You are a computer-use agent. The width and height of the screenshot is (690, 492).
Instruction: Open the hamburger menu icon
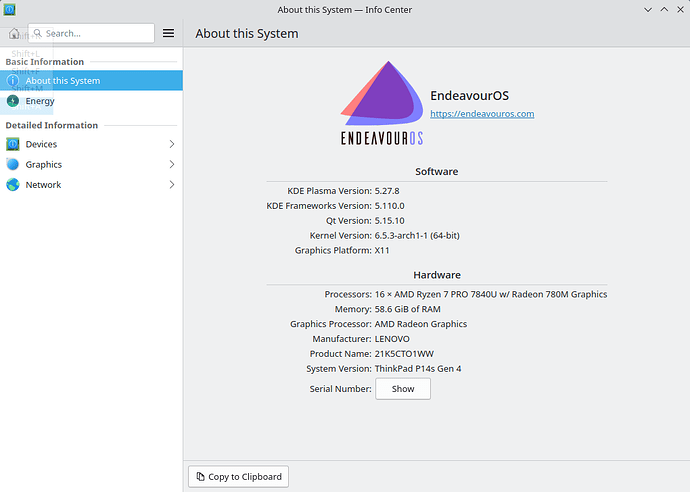coord(168,33)
